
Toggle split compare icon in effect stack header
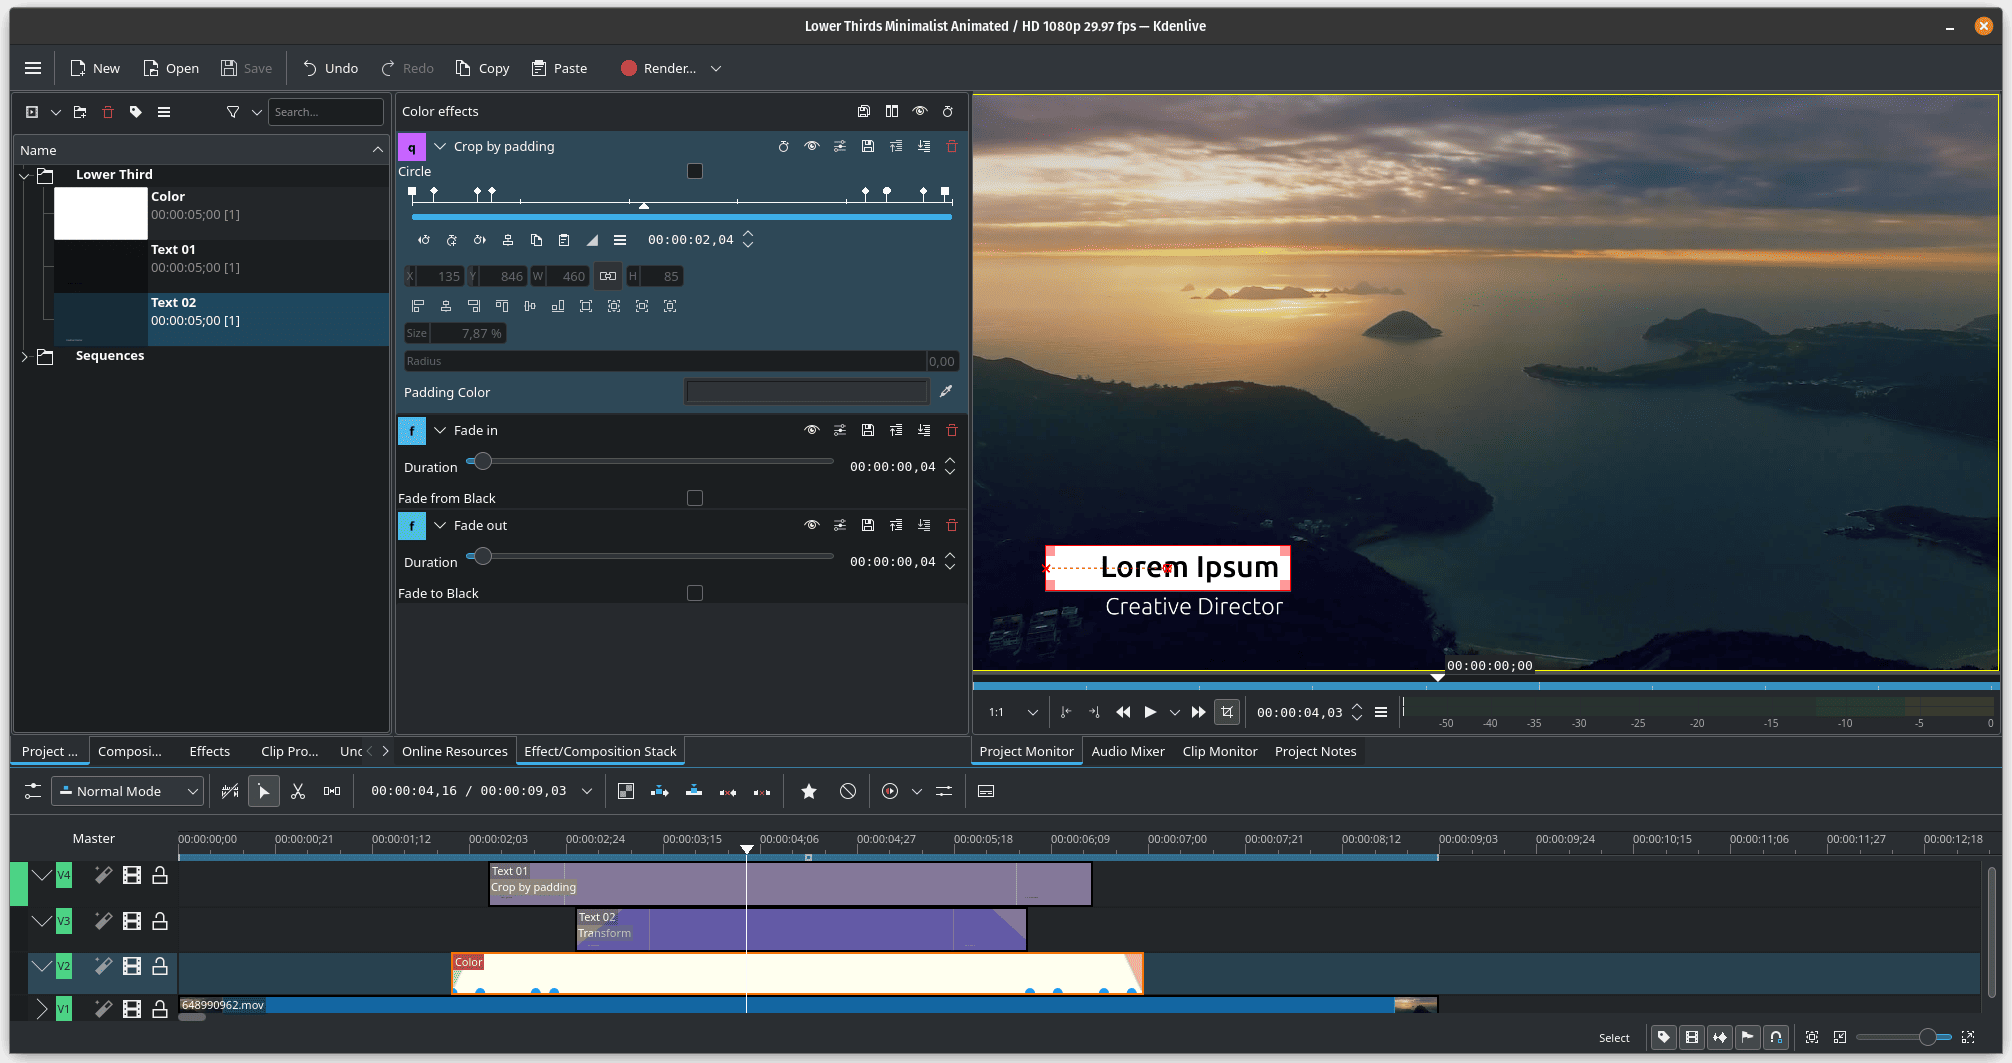(x=892, y=111)
